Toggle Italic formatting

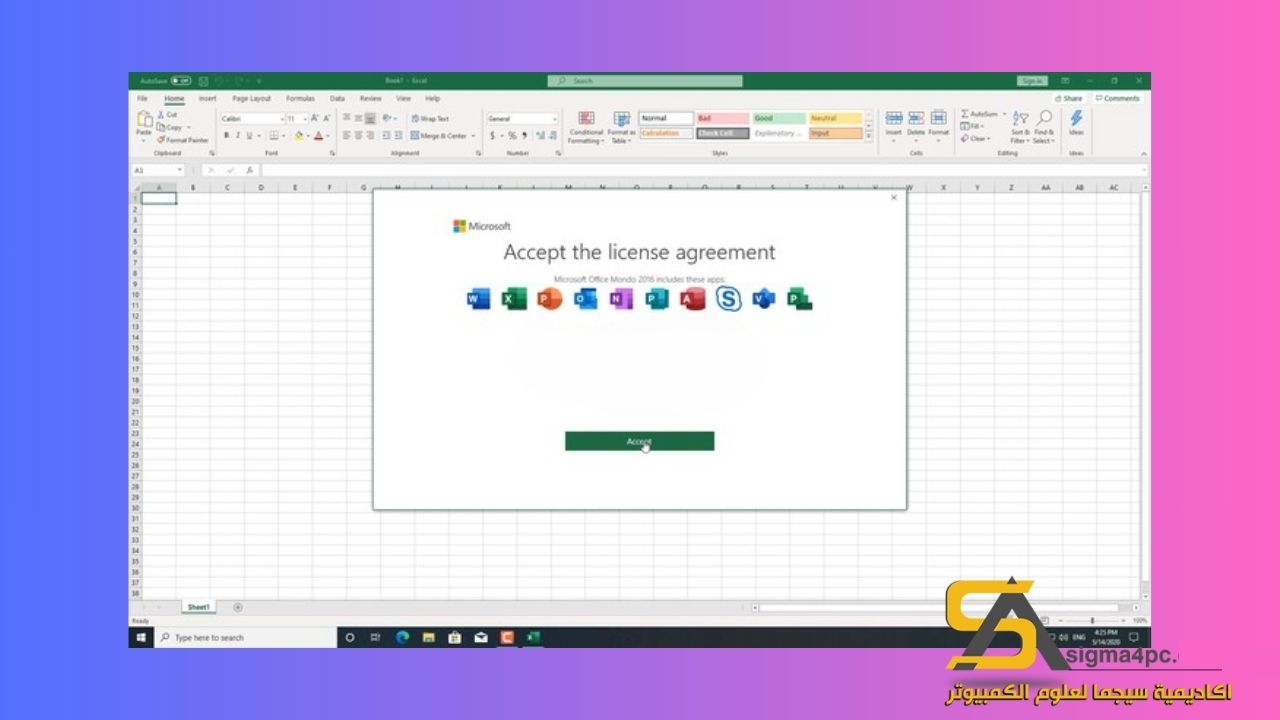tap(237, 136)
